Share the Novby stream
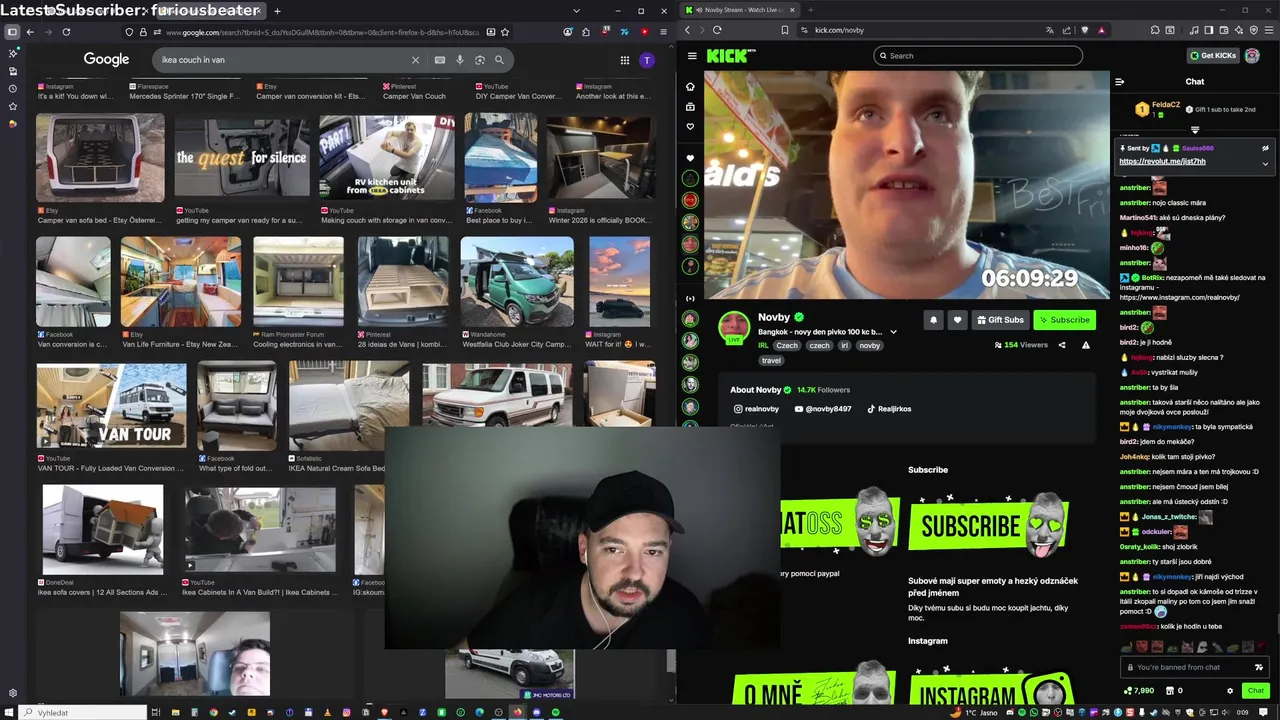 coord(1062,345)
